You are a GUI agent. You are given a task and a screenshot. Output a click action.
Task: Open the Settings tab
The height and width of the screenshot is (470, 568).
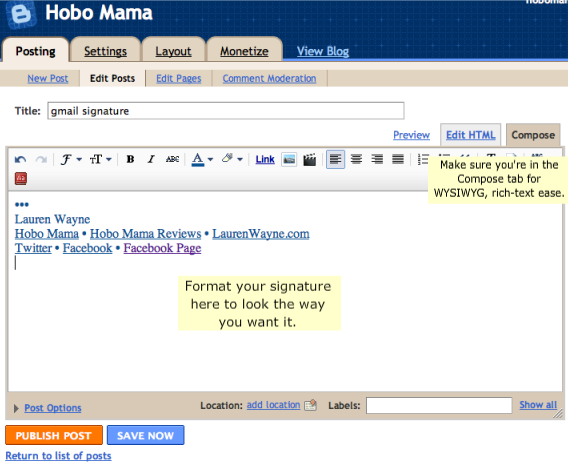(x=105, y=51)
